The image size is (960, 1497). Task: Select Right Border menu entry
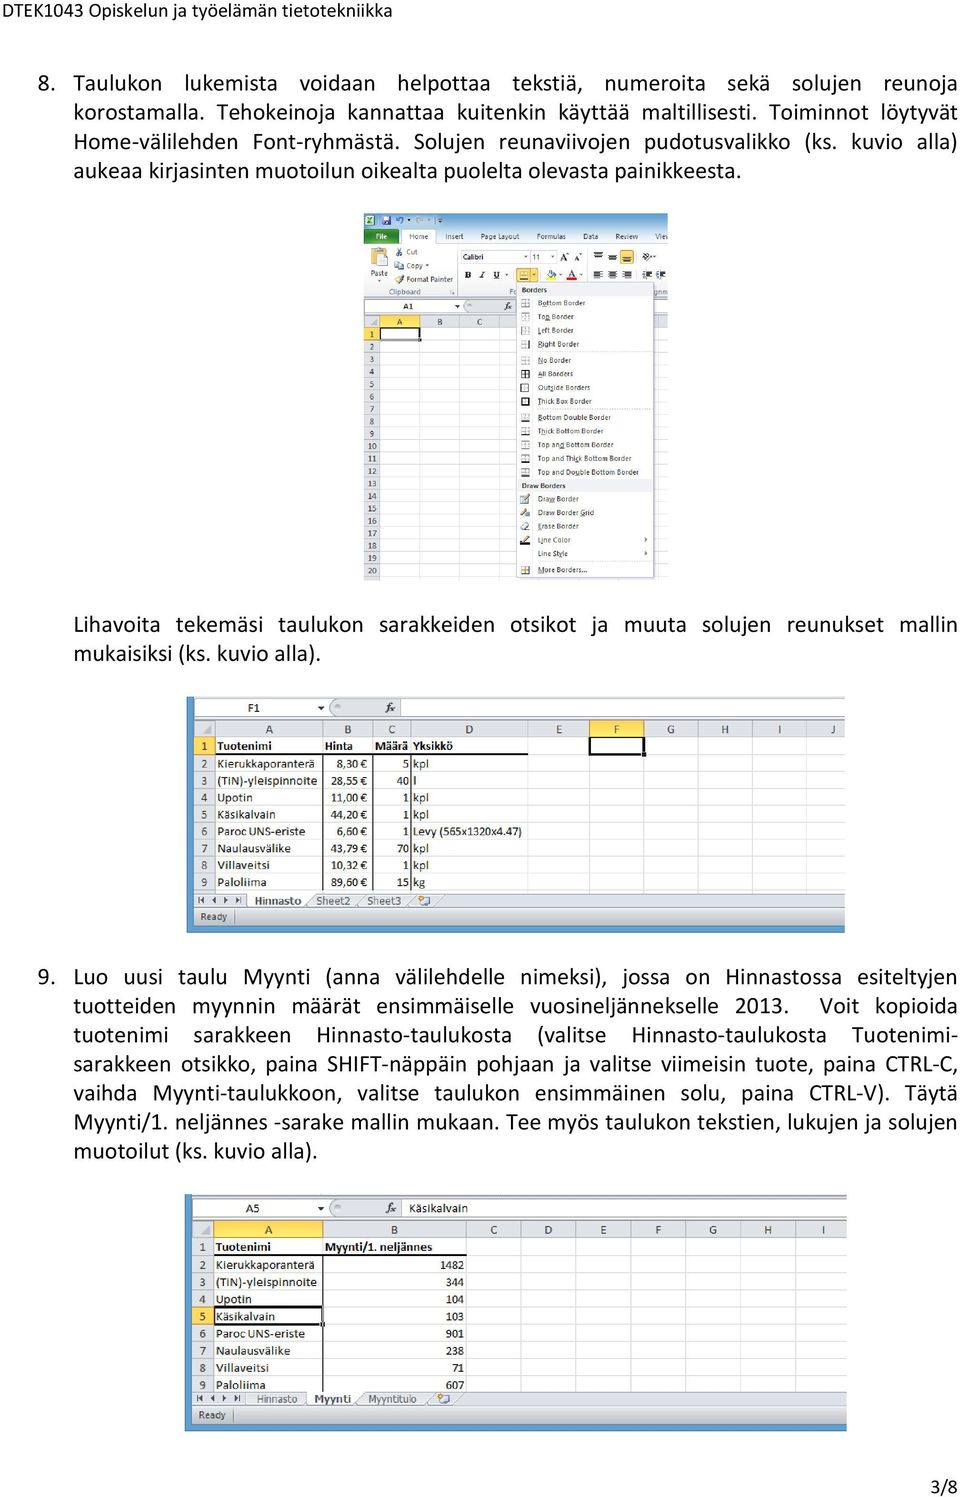click(585, 344)
